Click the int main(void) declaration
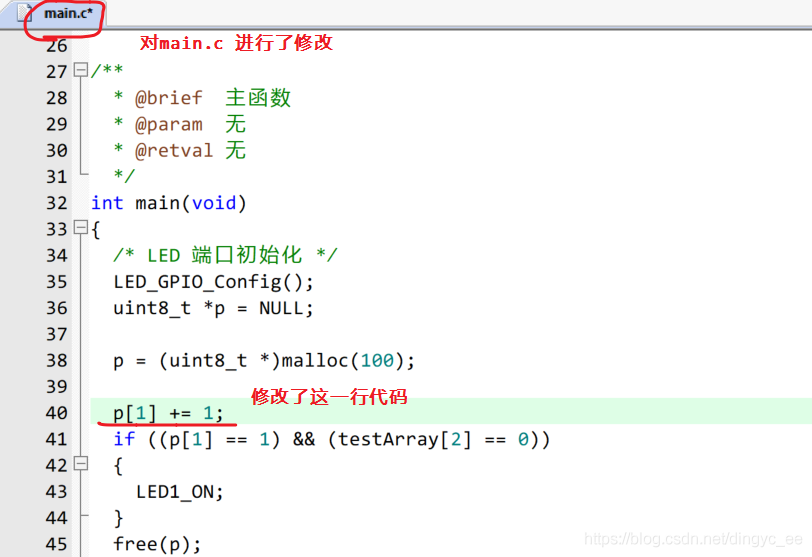 coord(168,203)
